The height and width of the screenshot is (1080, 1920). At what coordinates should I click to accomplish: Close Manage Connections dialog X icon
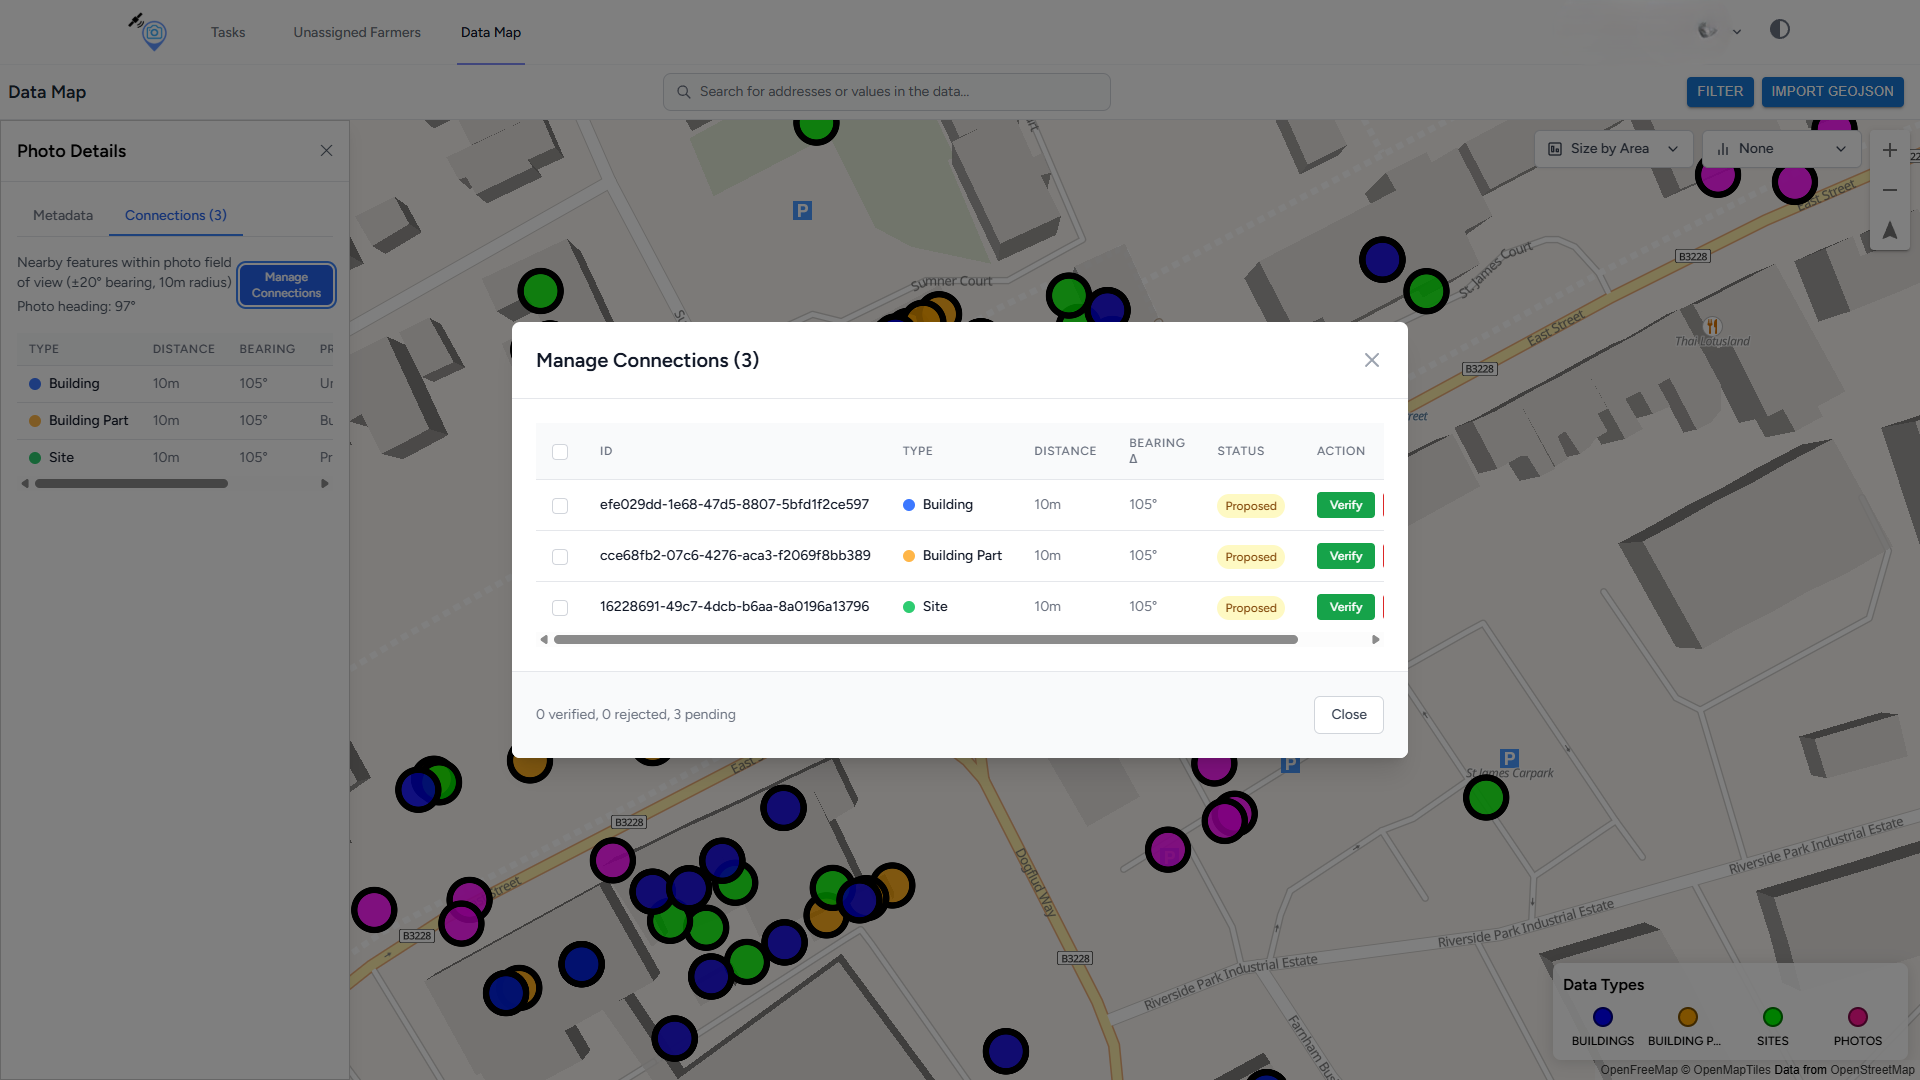1371,360
